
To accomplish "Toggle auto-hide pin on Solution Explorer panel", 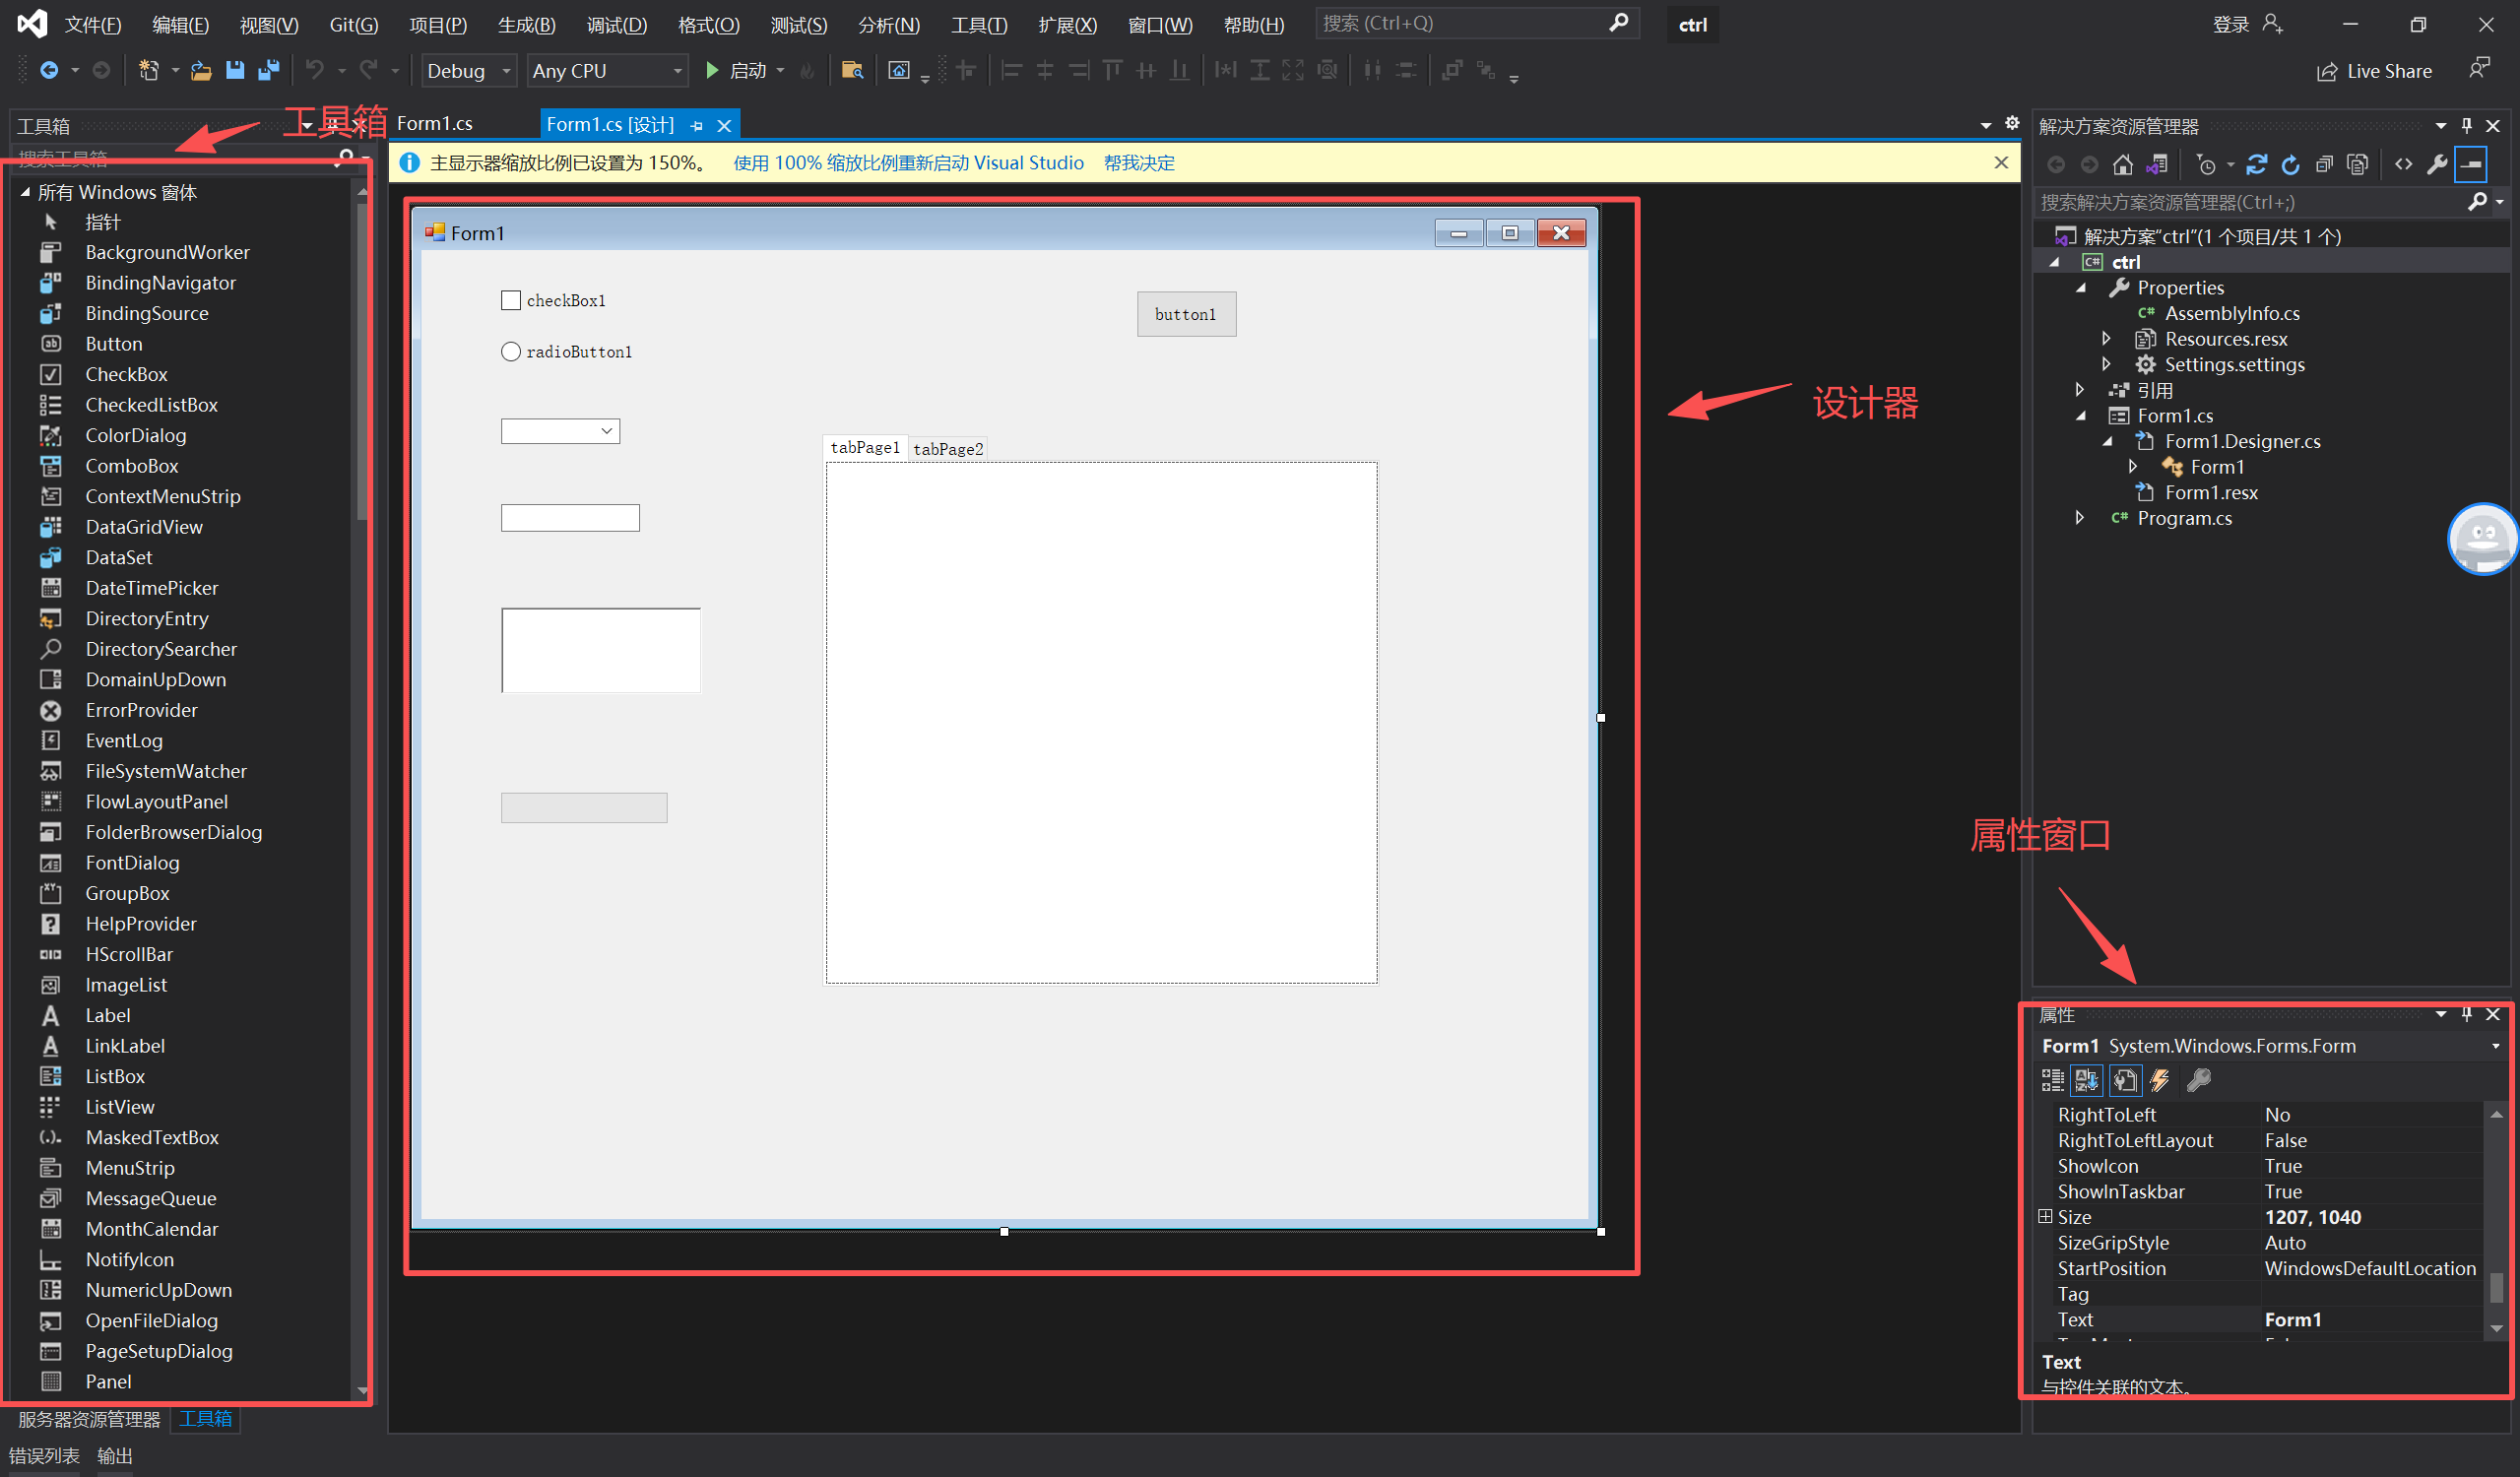I will tap(2466, 125).
